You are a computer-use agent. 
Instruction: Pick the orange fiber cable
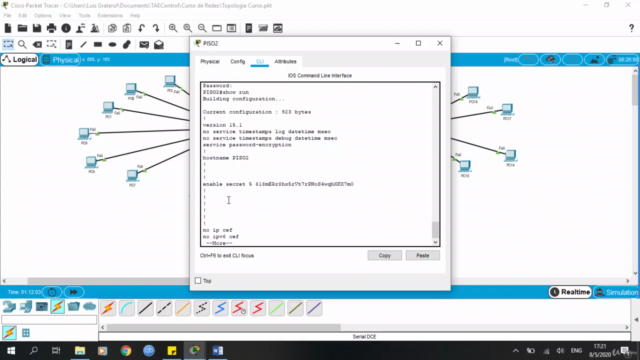tap(183, 308)
